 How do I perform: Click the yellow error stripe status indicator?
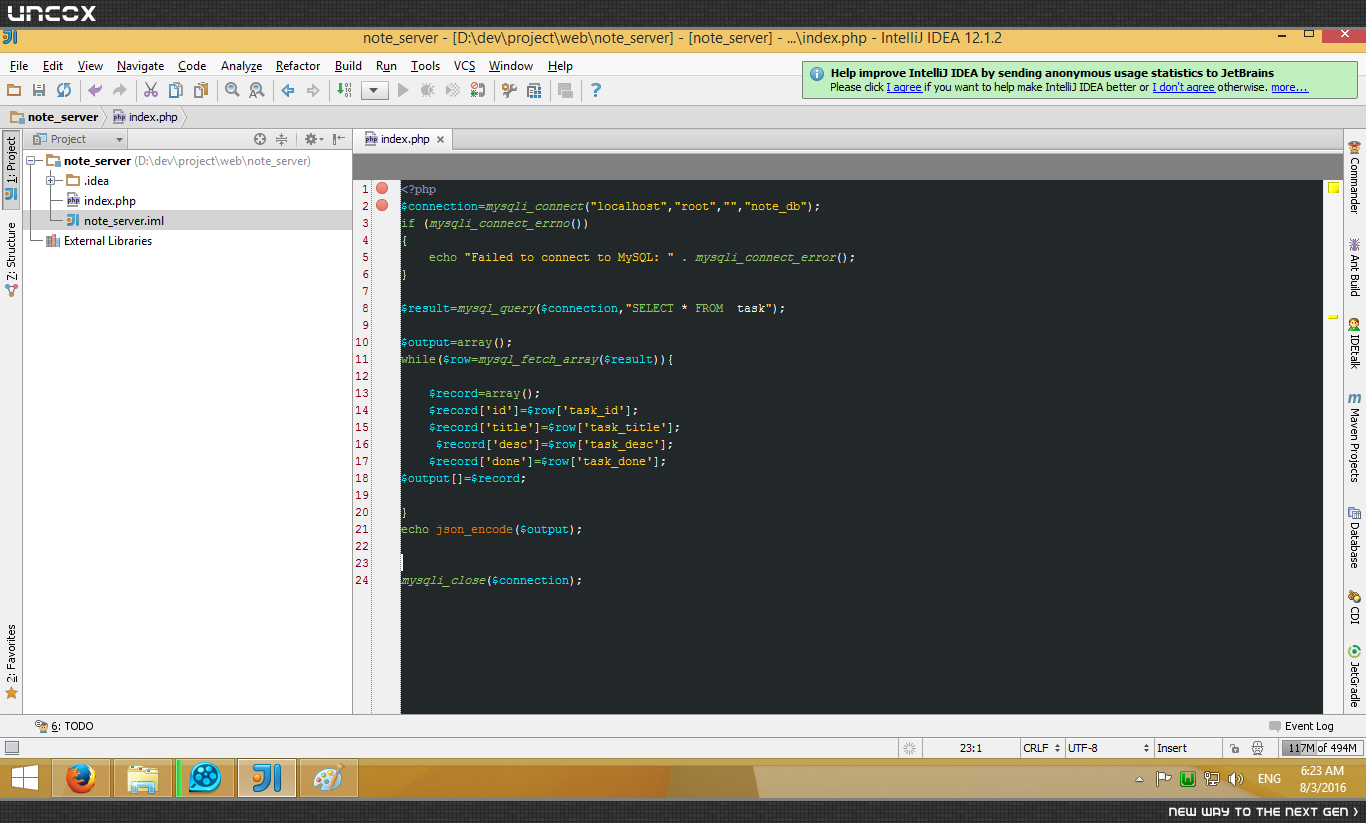pos(1333,187)
